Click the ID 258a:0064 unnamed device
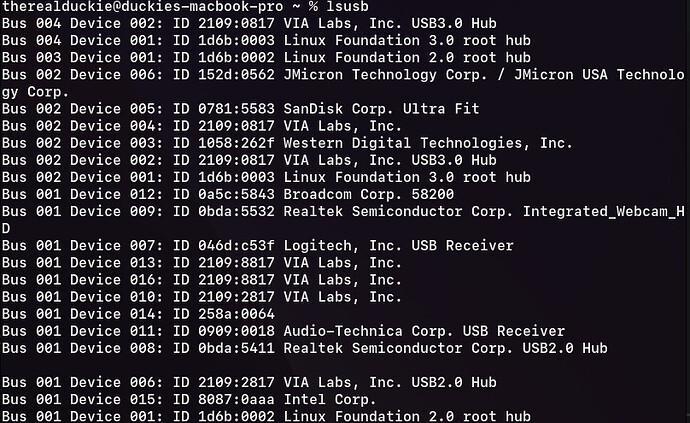Screen dimensions: 690x423 (x=138, y=314)
